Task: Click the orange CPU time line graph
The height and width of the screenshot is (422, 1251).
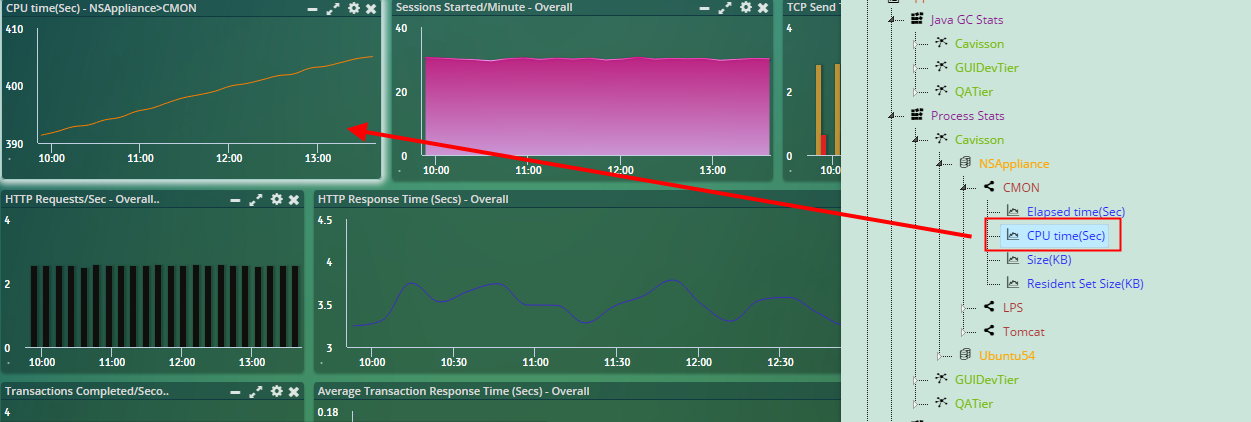Action: click(x=207, y=96)
